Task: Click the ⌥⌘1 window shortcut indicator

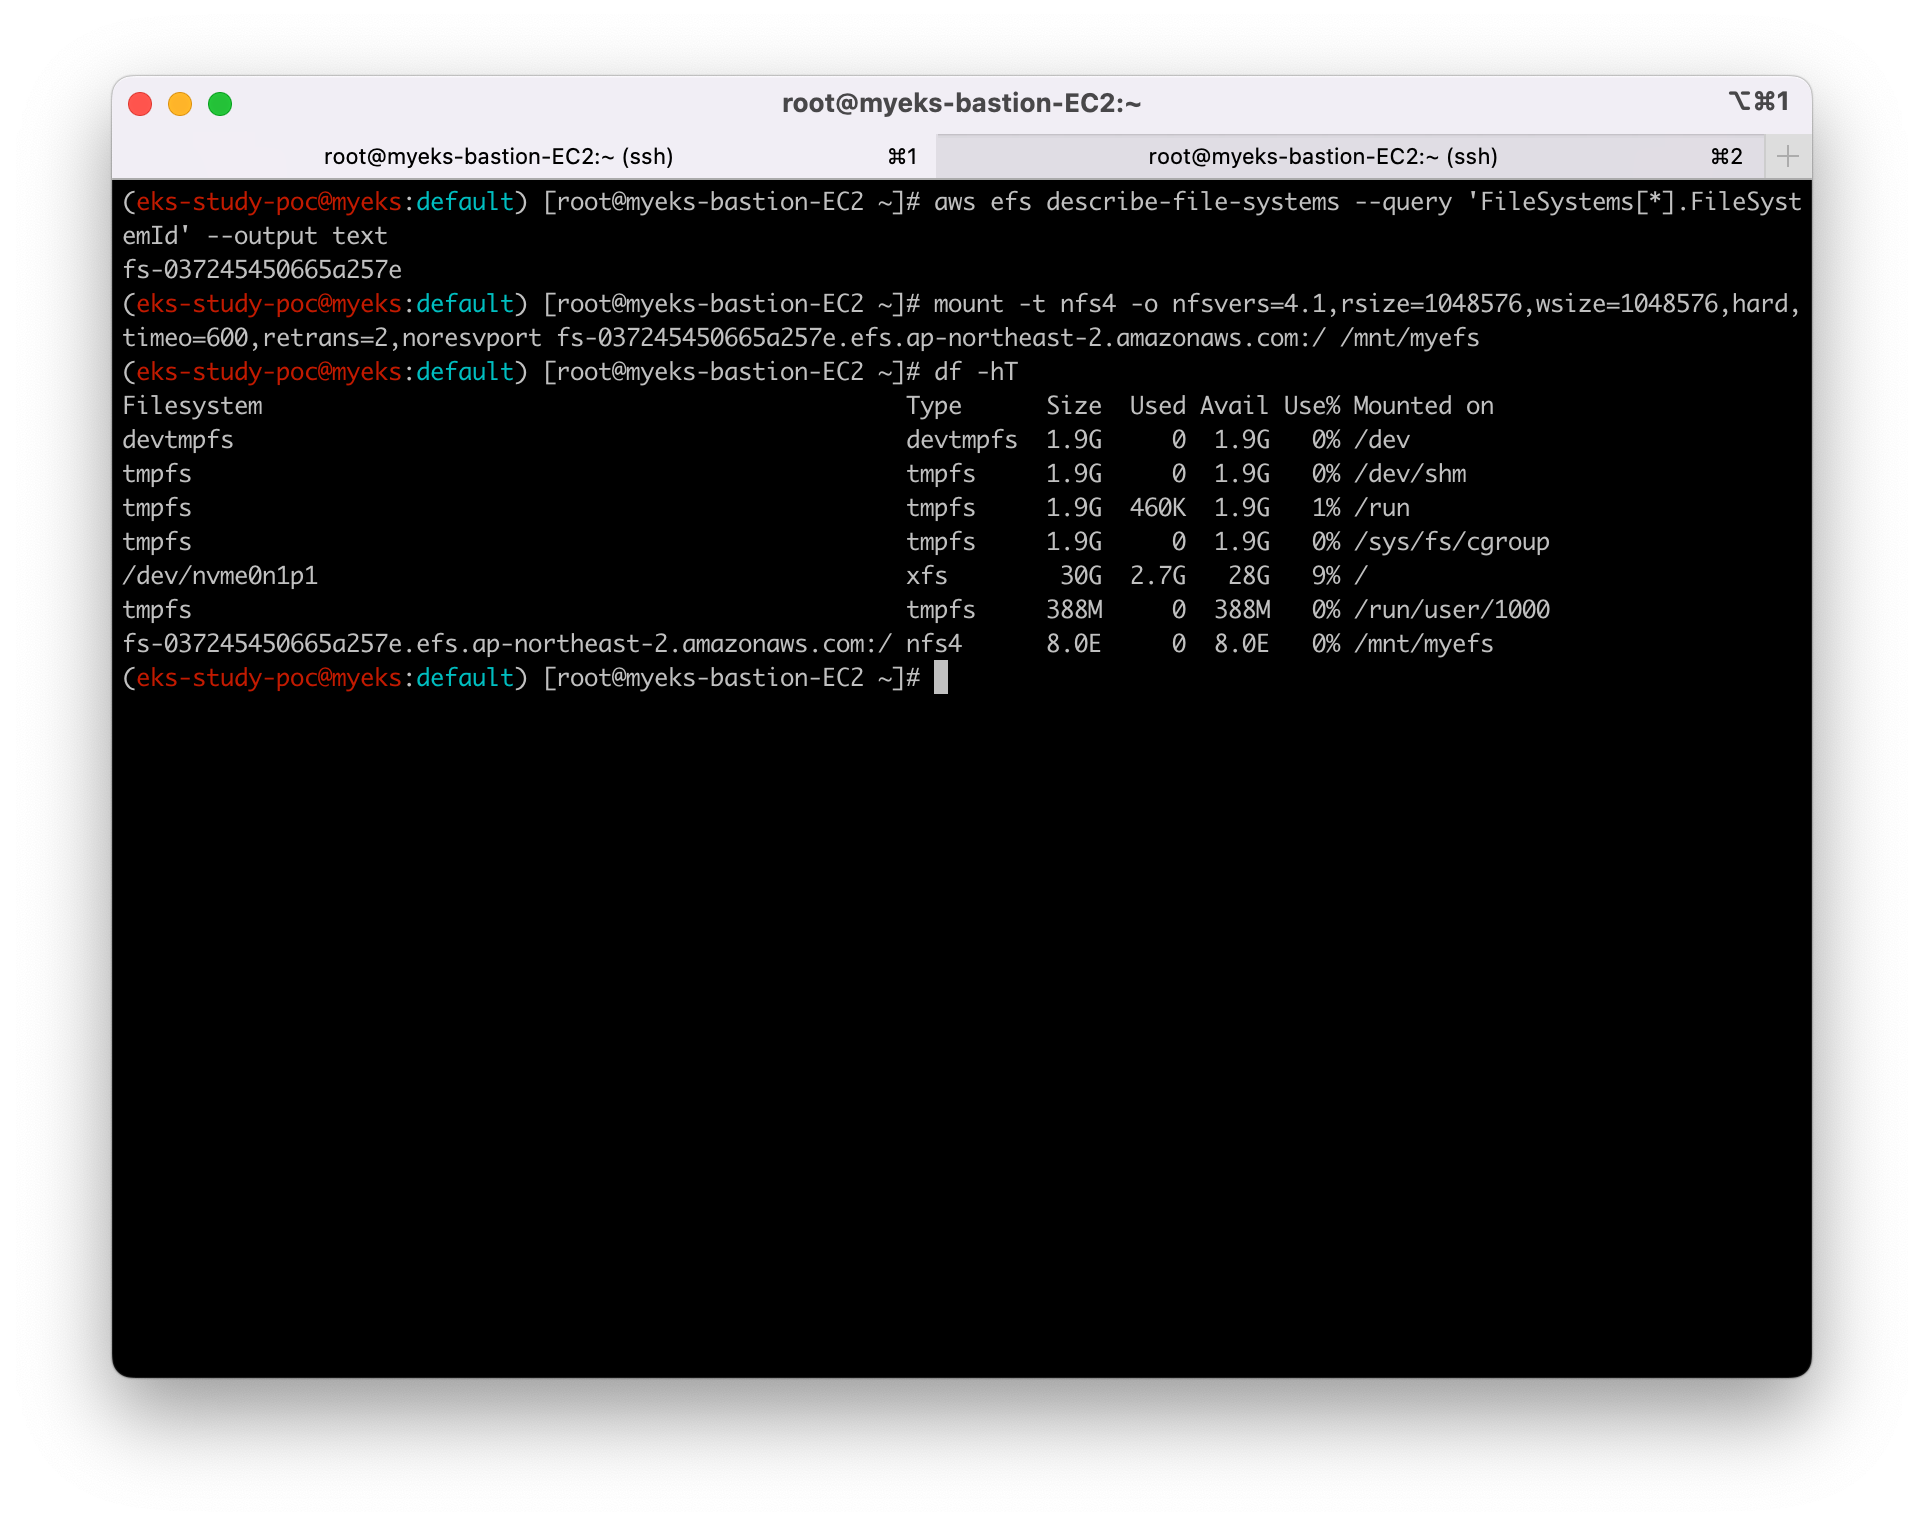Action: pyautogui.click(x=1759, y=101)
